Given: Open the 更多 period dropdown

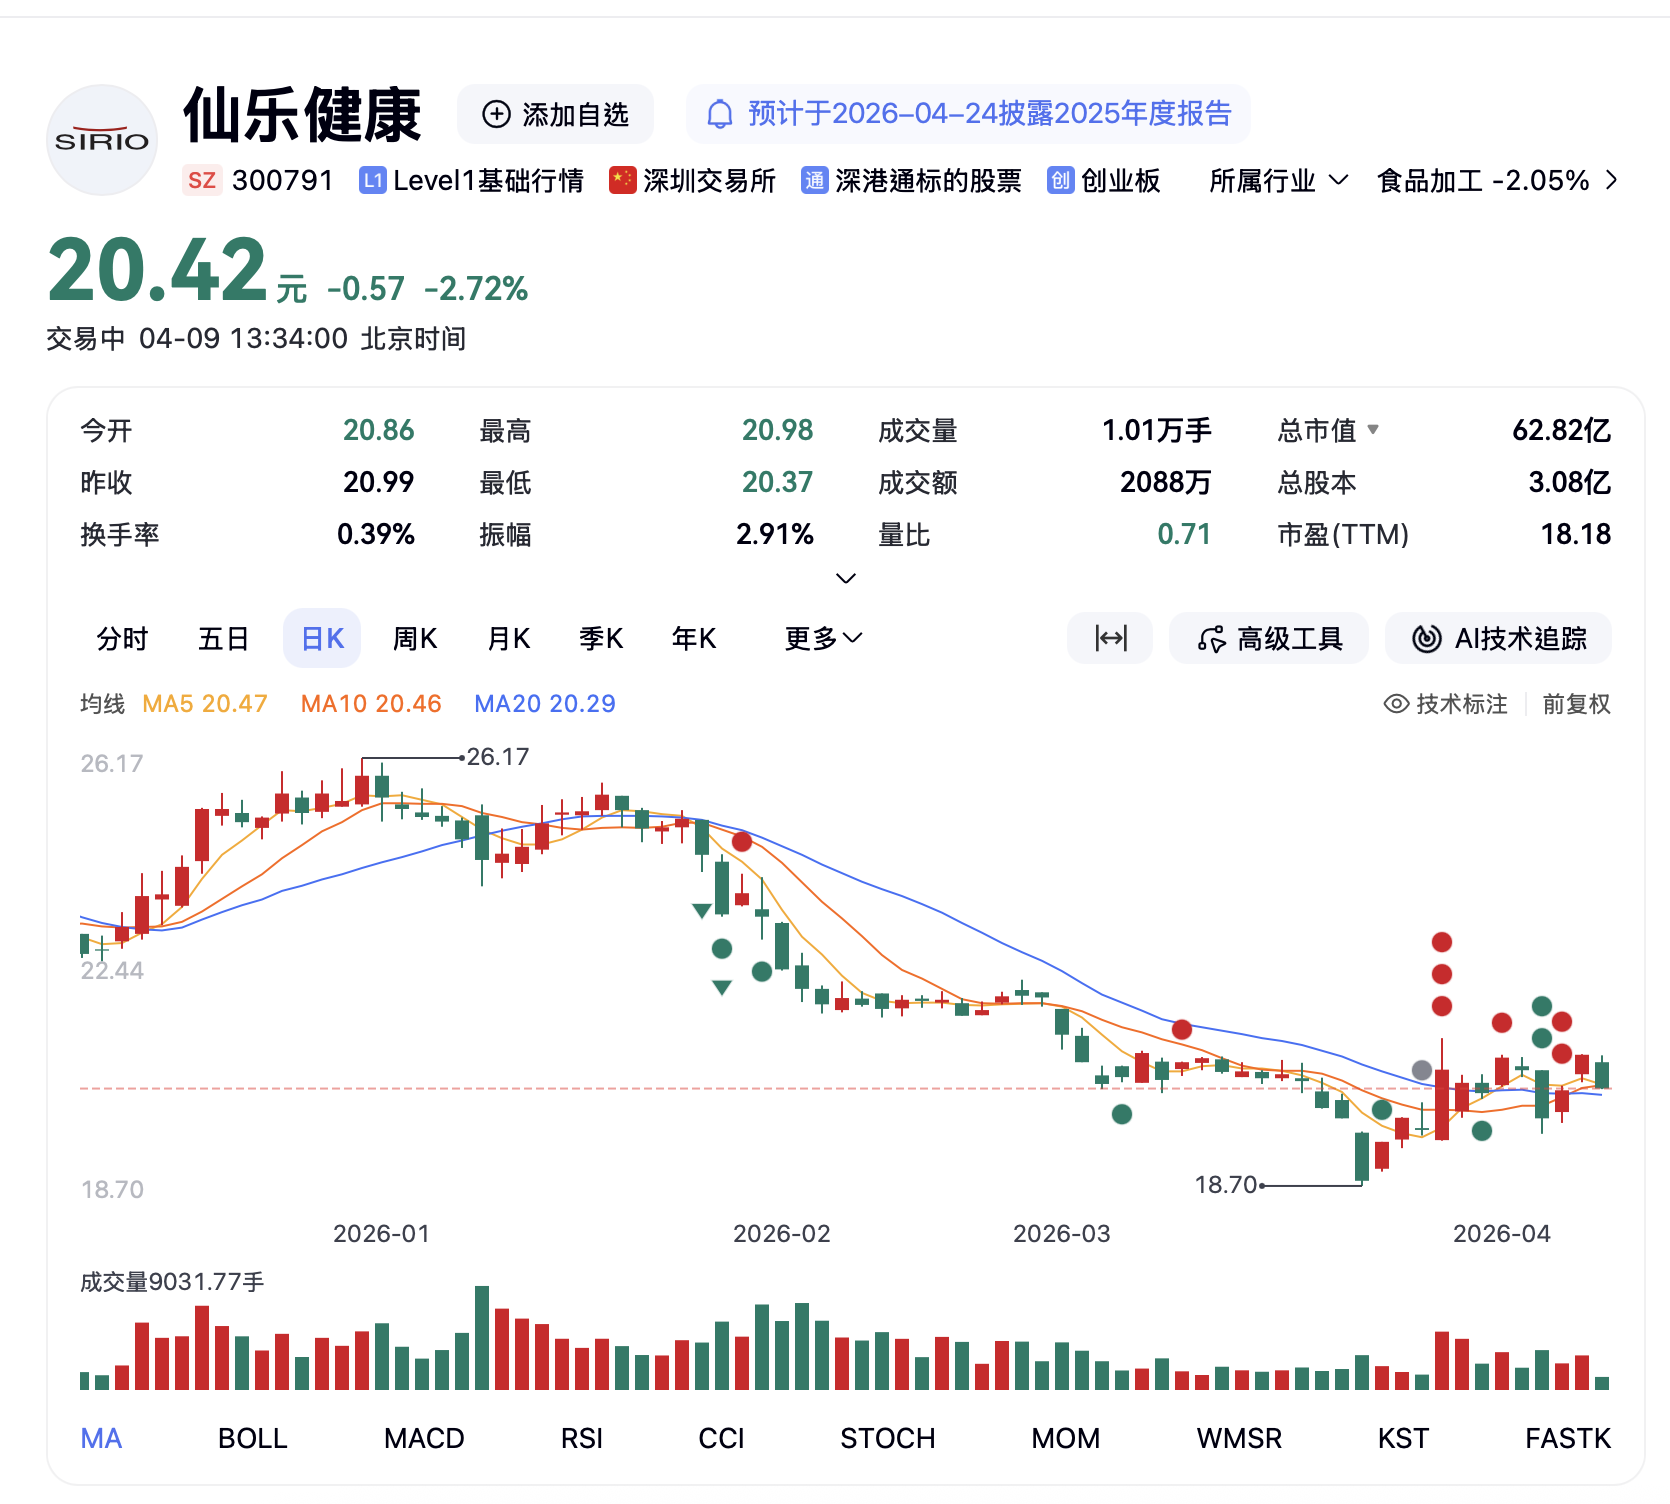Looking at the screenshot, I should click(x=822, y=638).
